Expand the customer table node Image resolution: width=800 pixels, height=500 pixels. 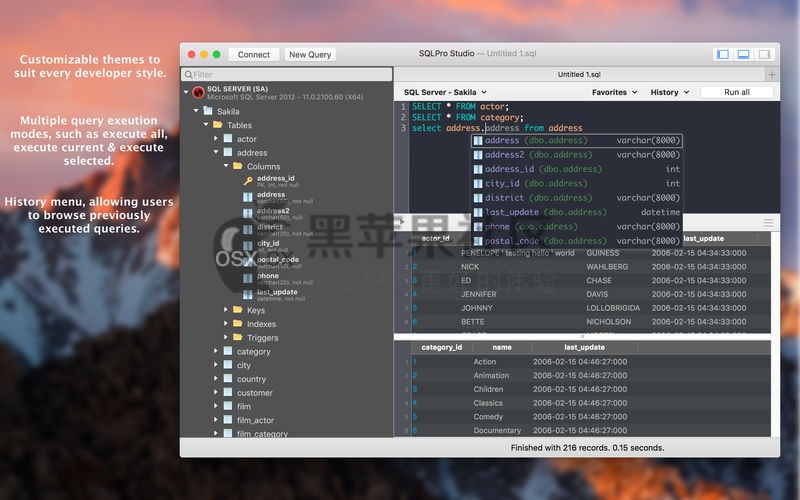216,392
